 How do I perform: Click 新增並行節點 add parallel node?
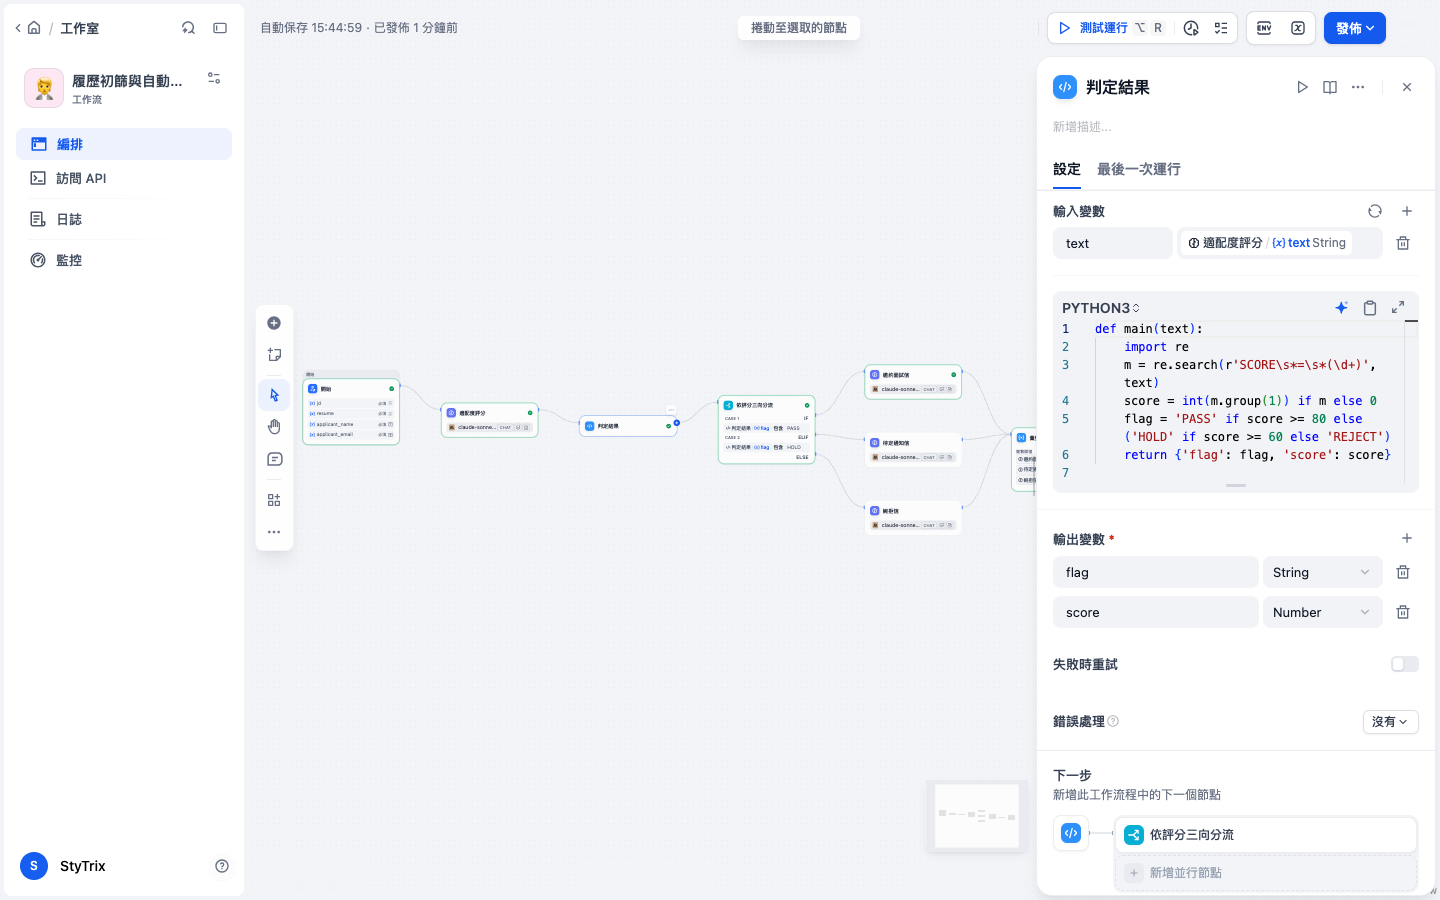(x=1266, y=873)
